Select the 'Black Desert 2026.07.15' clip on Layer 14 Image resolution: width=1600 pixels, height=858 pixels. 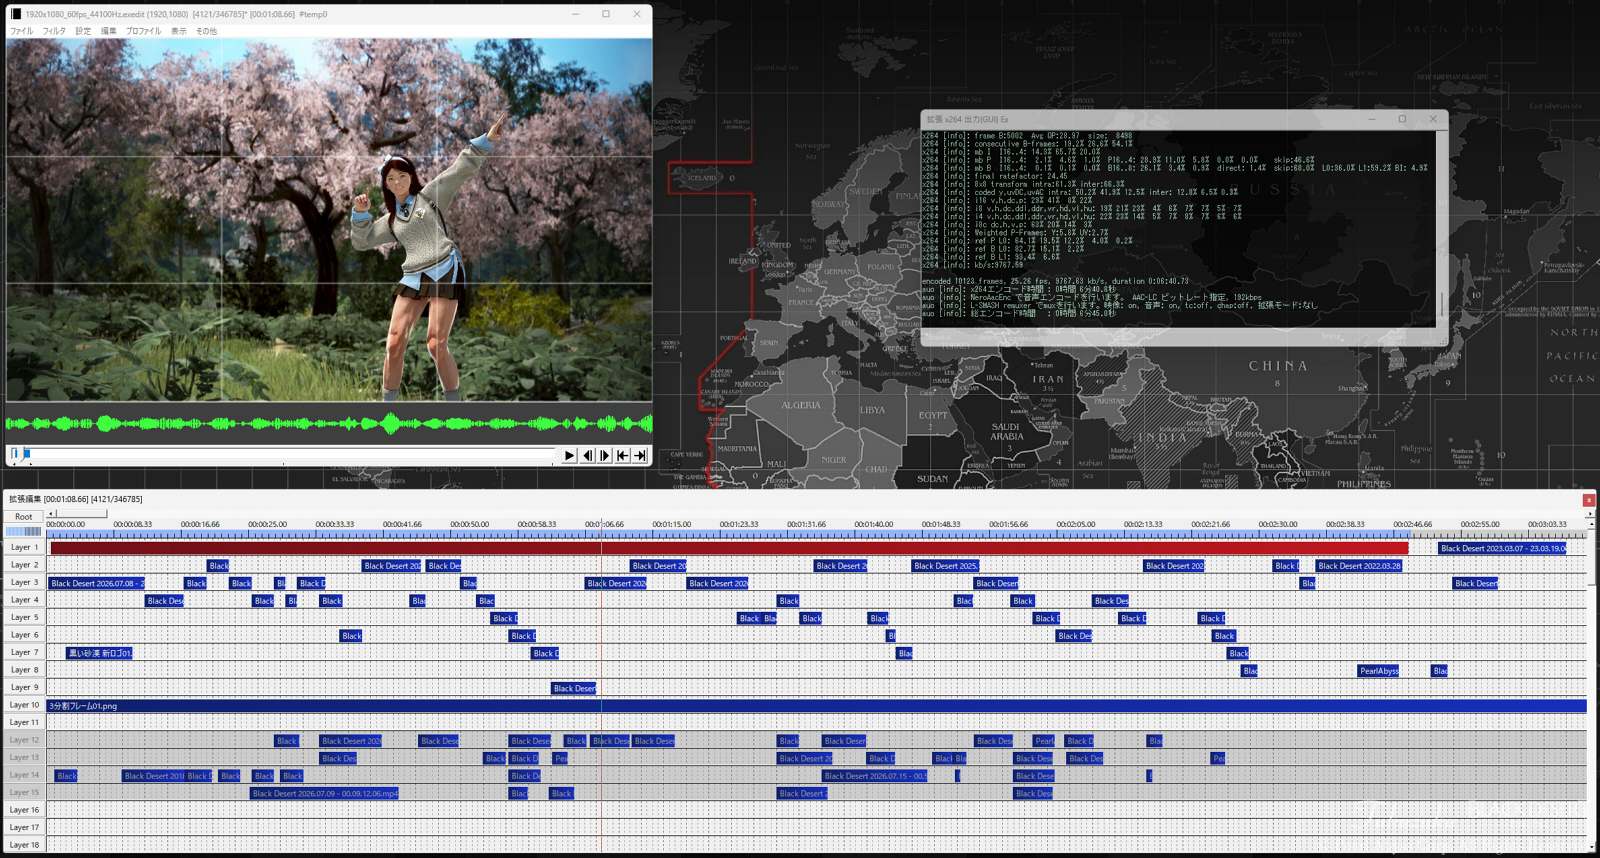point(875,776)
